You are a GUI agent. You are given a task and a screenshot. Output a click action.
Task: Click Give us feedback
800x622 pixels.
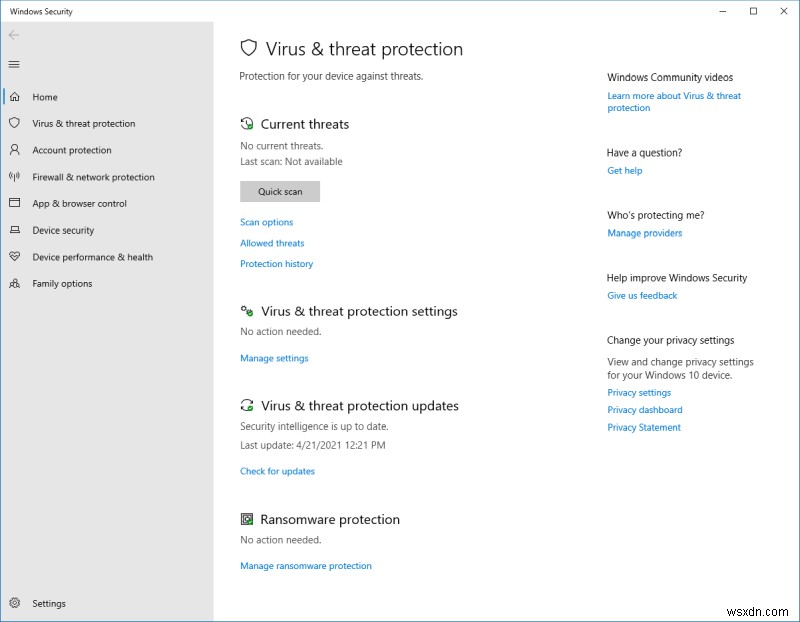(x=643, y=295)
